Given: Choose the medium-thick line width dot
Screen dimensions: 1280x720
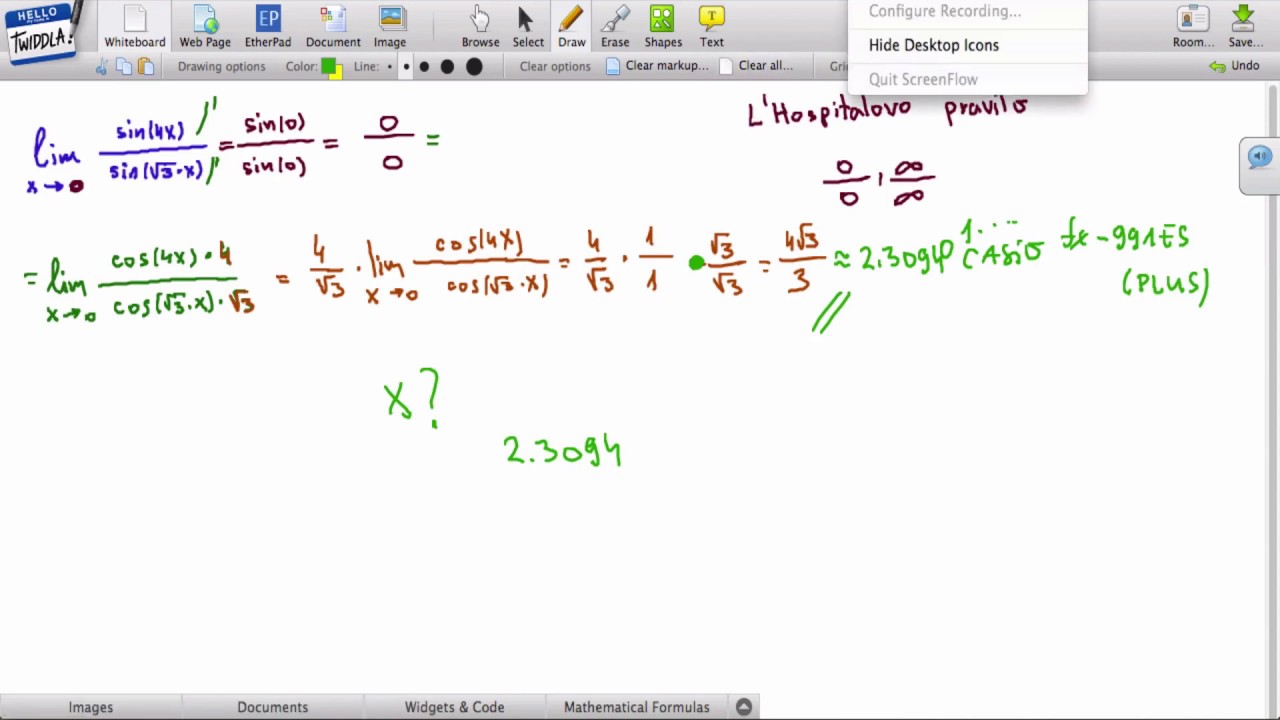Looking at the screenshot, I should tap(447, 67).
